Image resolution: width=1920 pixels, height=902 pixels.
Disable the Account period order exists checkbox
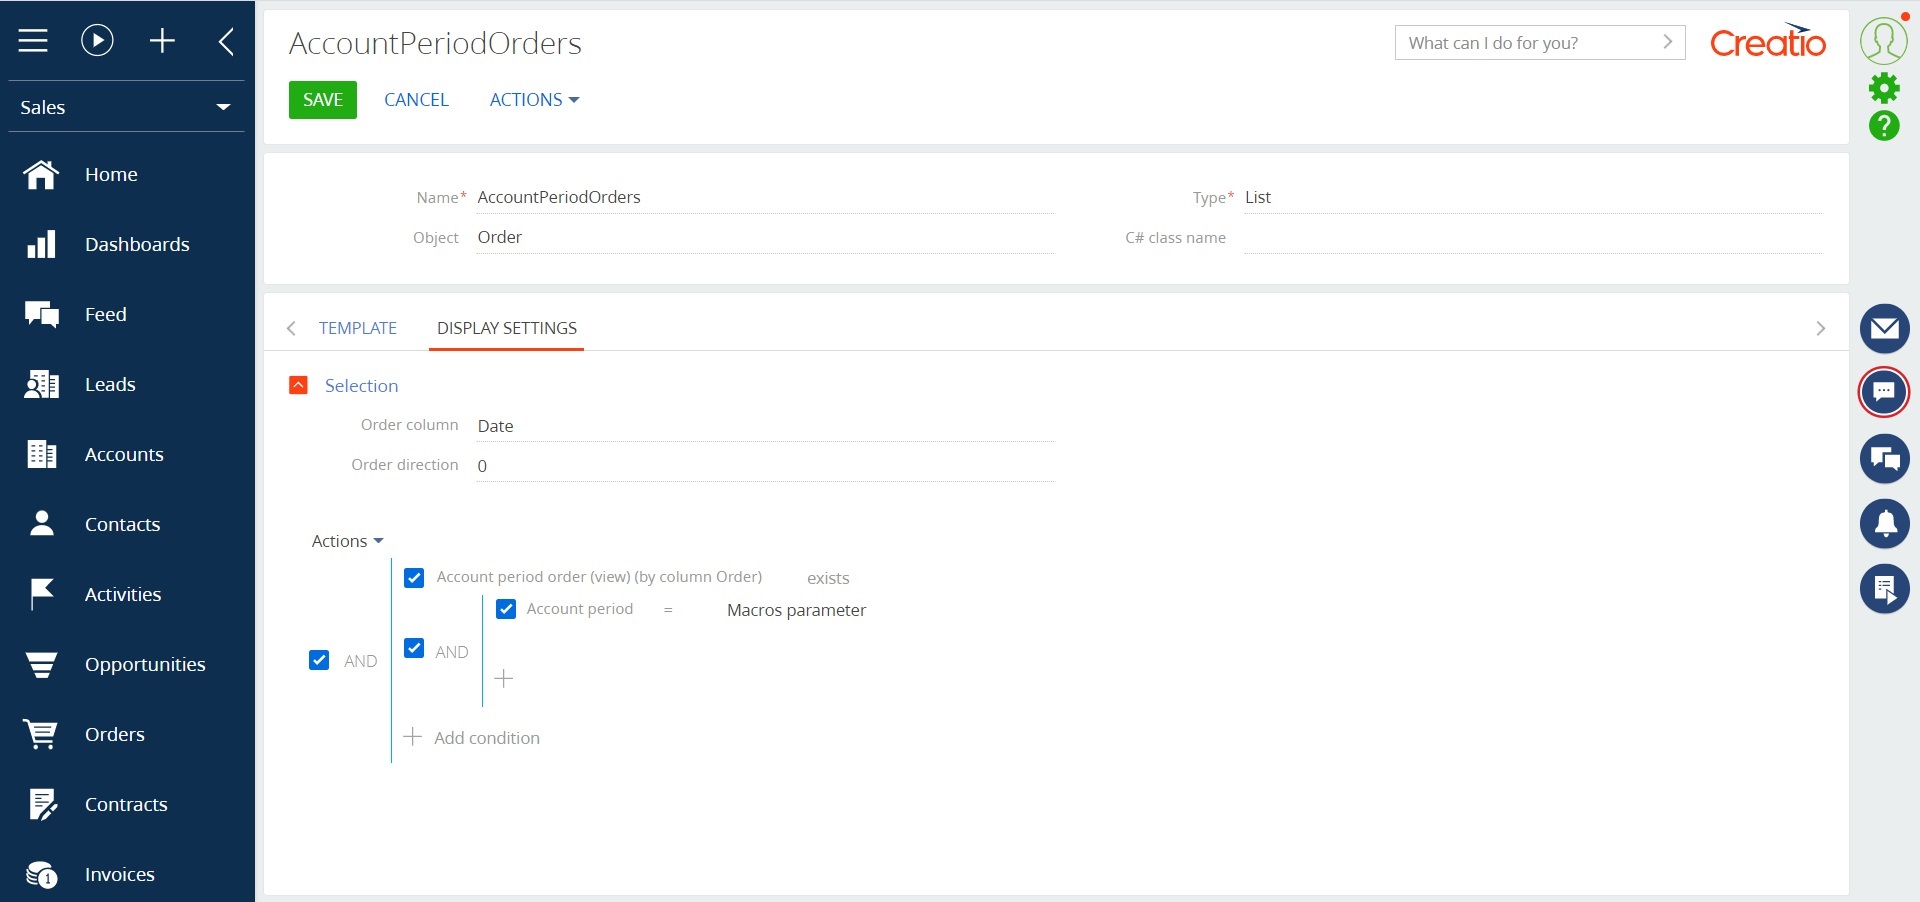(413, 578)
